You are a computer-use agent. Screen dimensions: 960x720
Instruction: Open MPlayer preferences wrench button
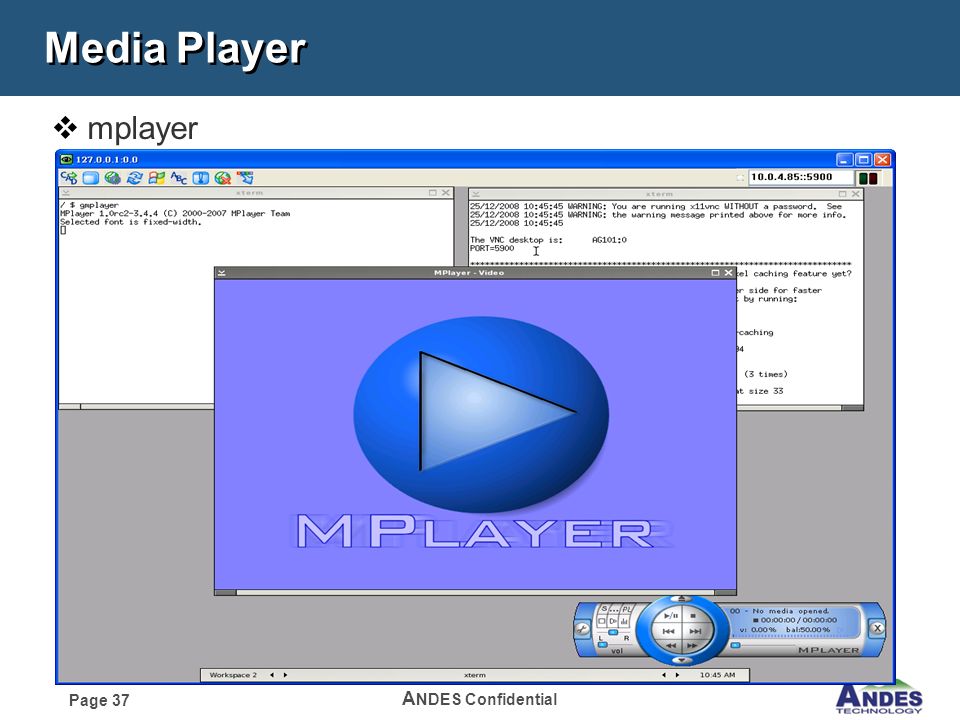[x=582, y=629]
